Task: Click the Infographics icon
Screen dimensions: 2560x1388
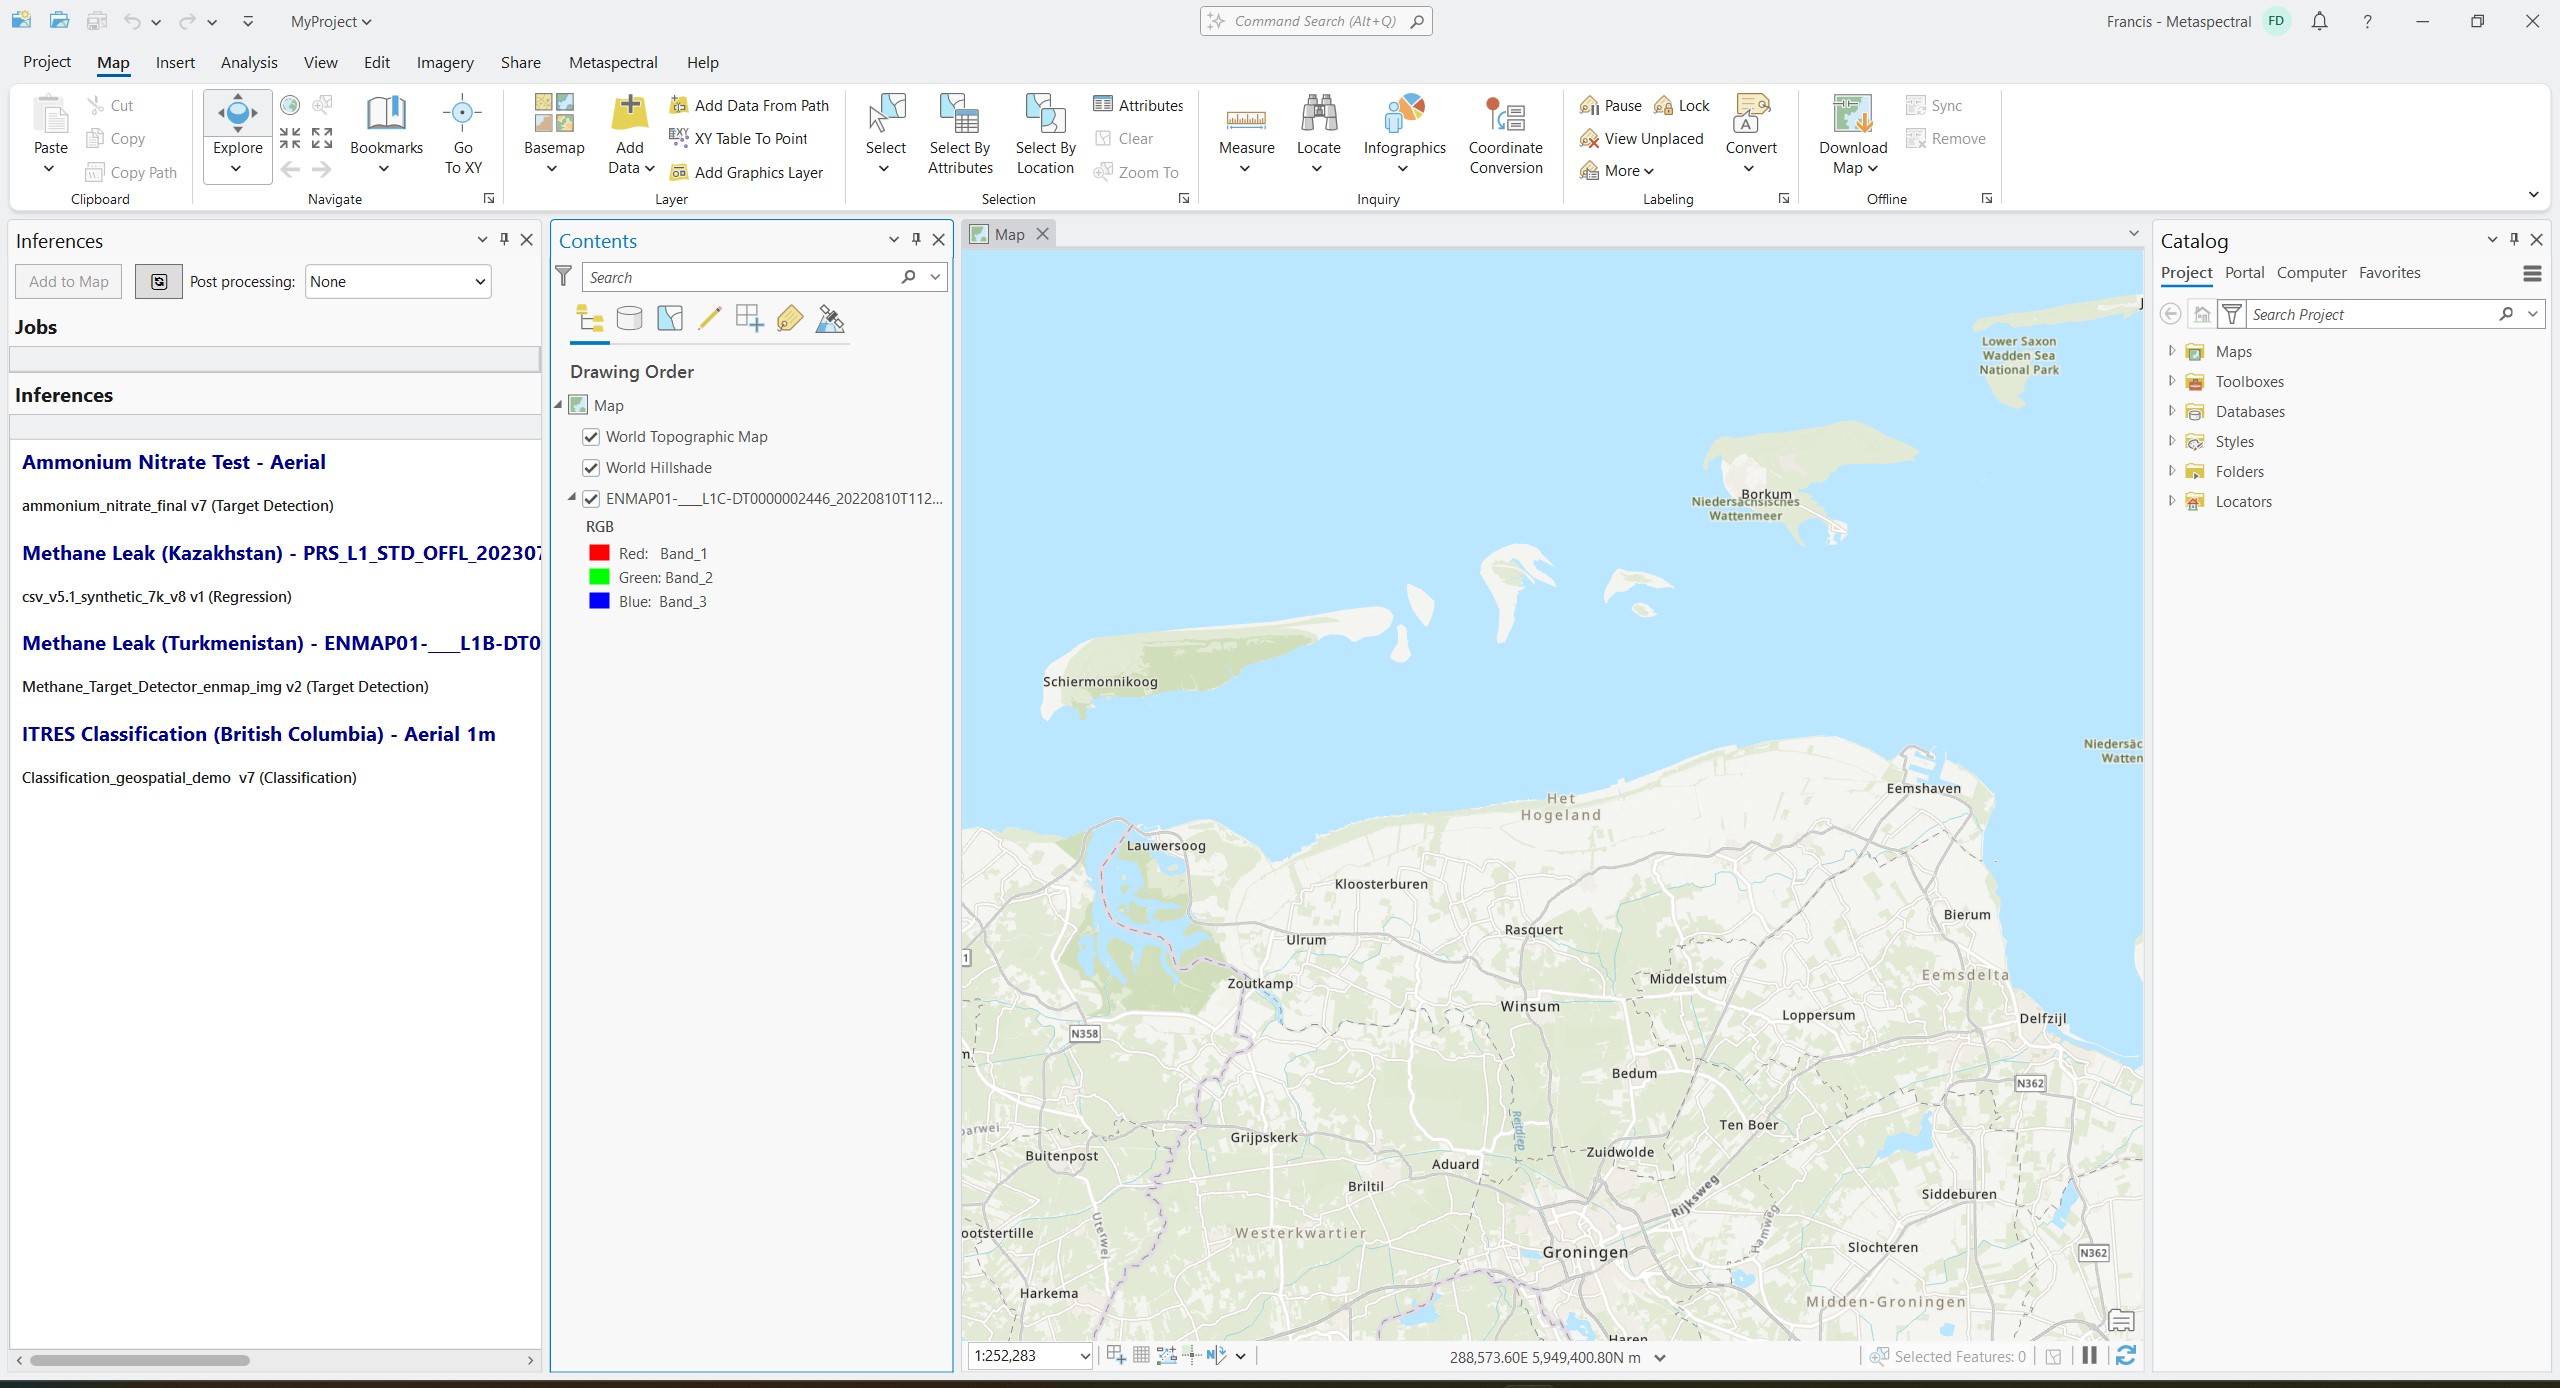Action: point(1404,115)
